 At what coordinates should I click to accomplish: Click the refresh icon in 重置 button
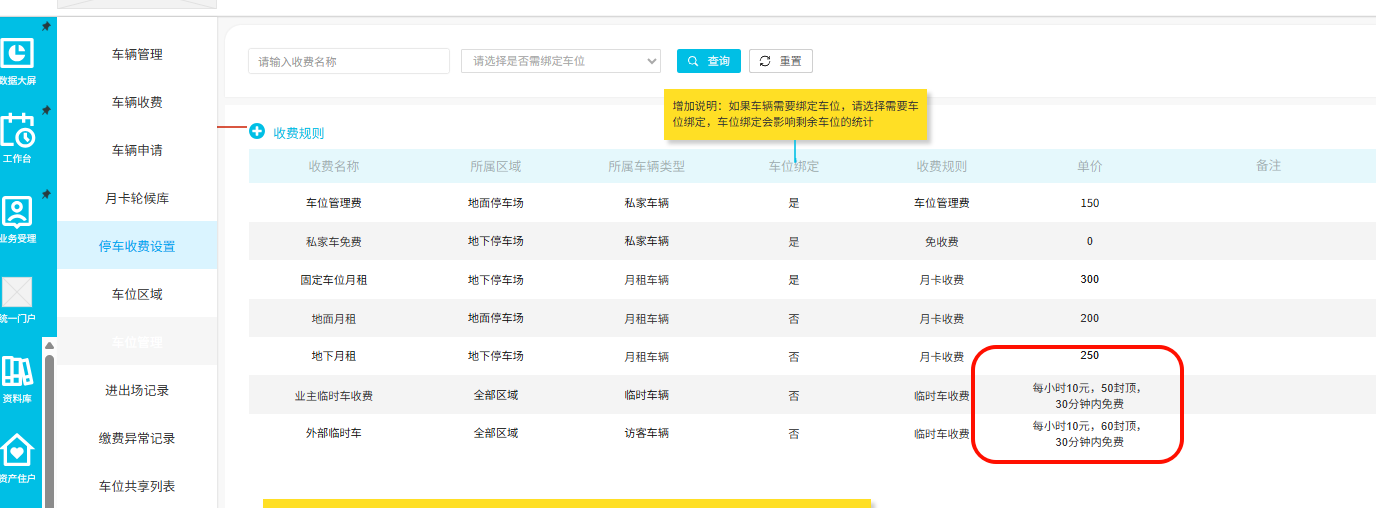[765, 61]
